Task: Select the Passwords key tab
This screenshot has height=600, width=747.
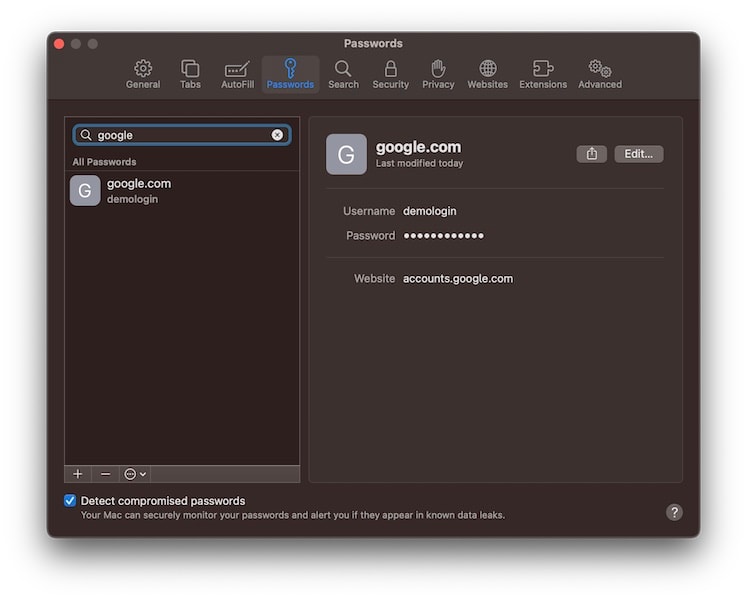Action: (290, 74)
